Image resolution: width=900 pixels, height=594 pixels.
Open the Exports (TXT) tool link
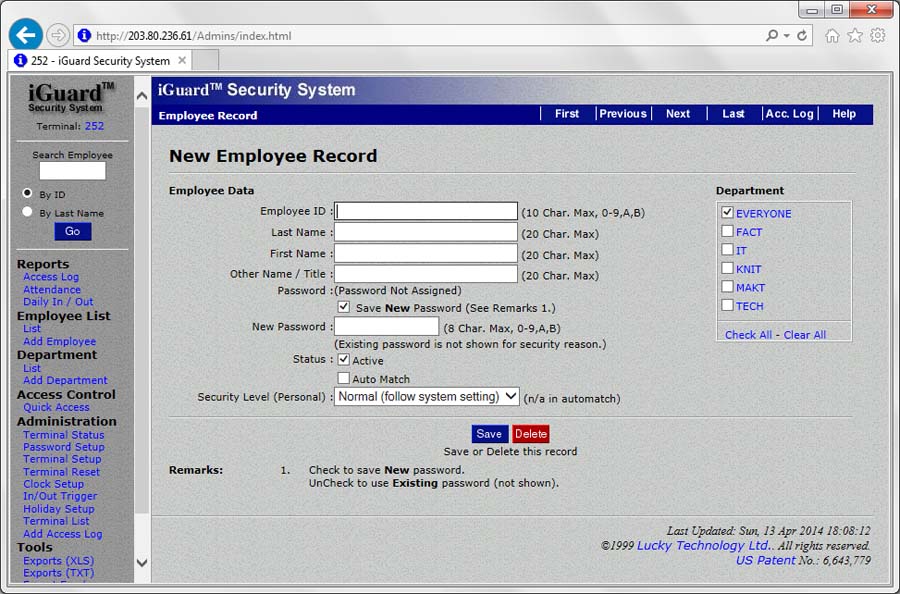pos(59,573)
